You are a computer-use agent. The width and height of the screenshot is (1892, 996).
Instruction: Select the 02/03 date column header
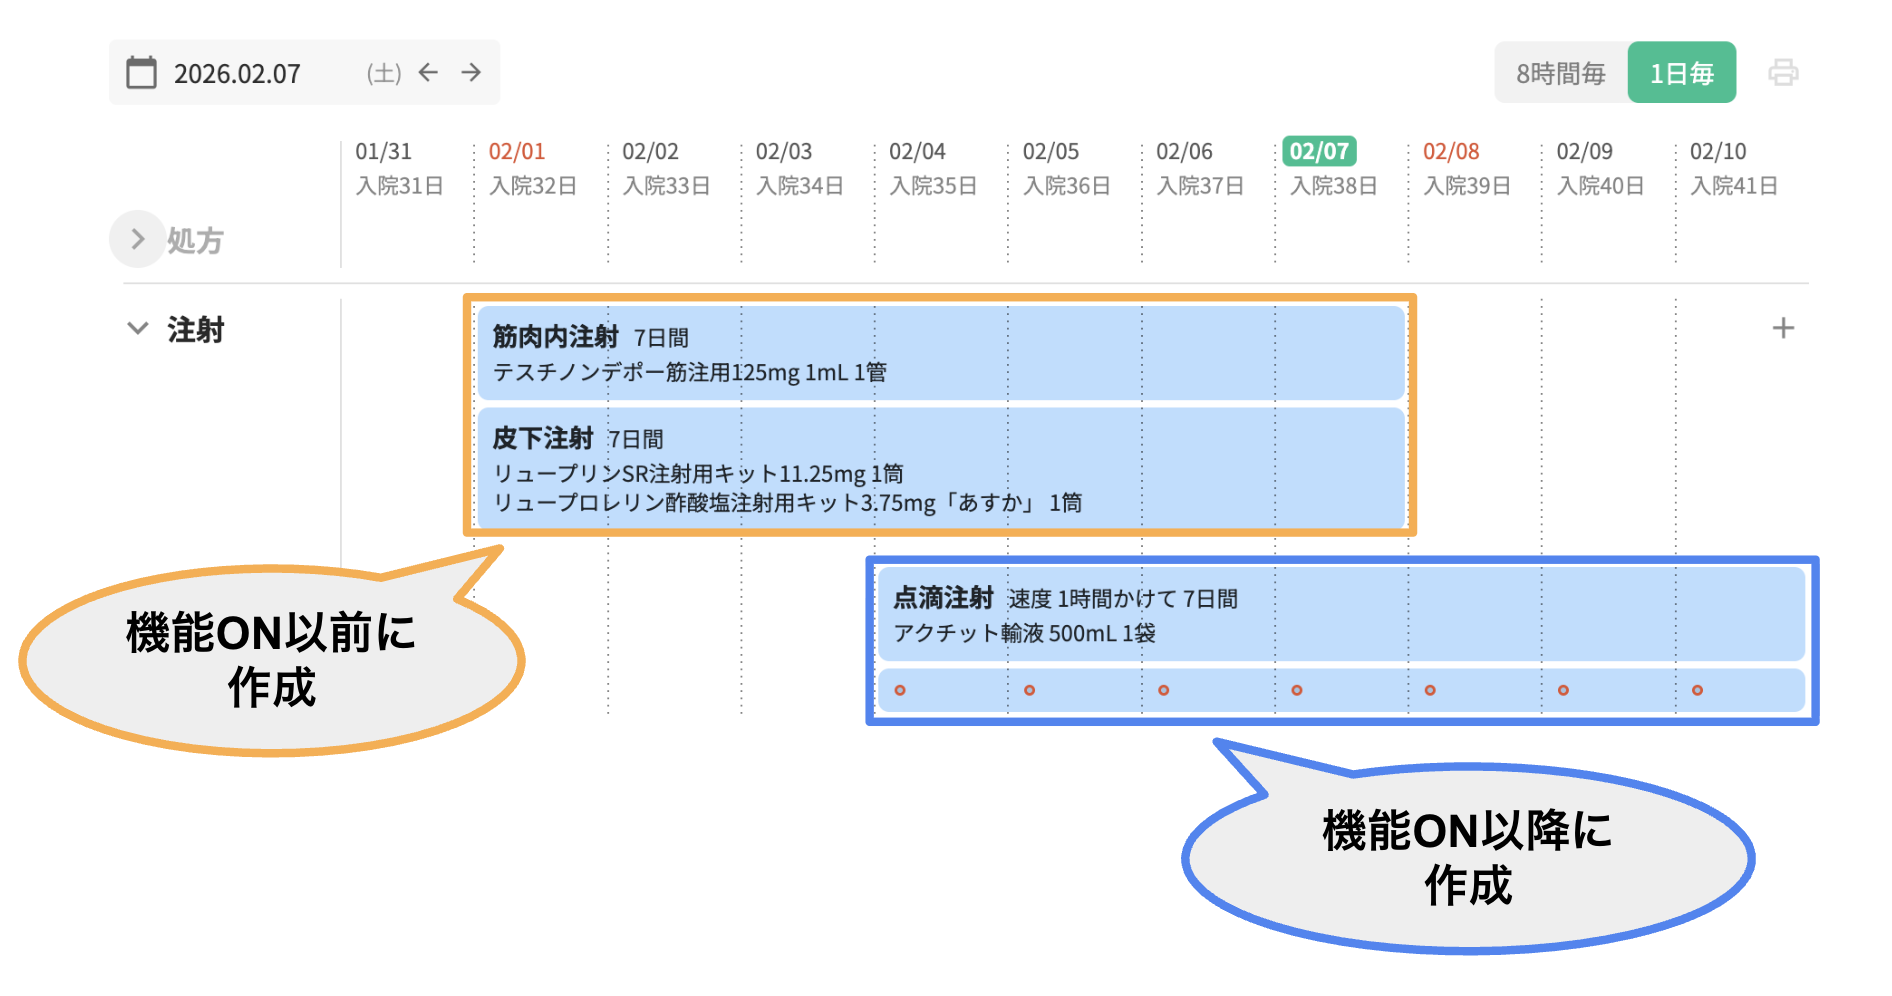784,152
